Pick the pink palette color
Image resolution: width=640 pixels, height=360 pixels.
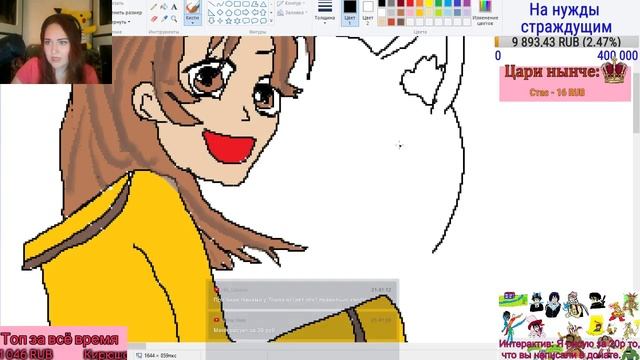click(x=410, y=12)
